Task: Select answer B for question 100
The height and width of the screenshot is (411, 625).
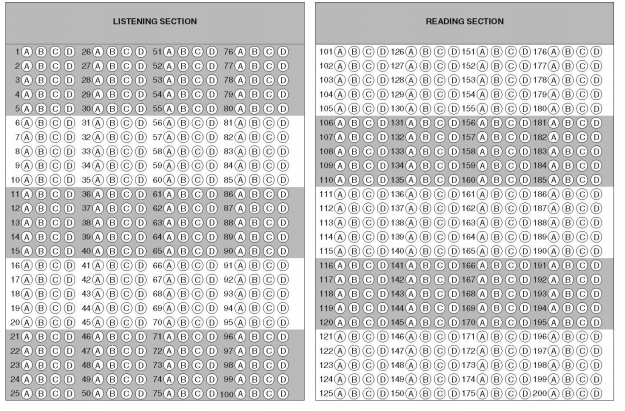Action: pyautogui.click(x=256, y=394)
